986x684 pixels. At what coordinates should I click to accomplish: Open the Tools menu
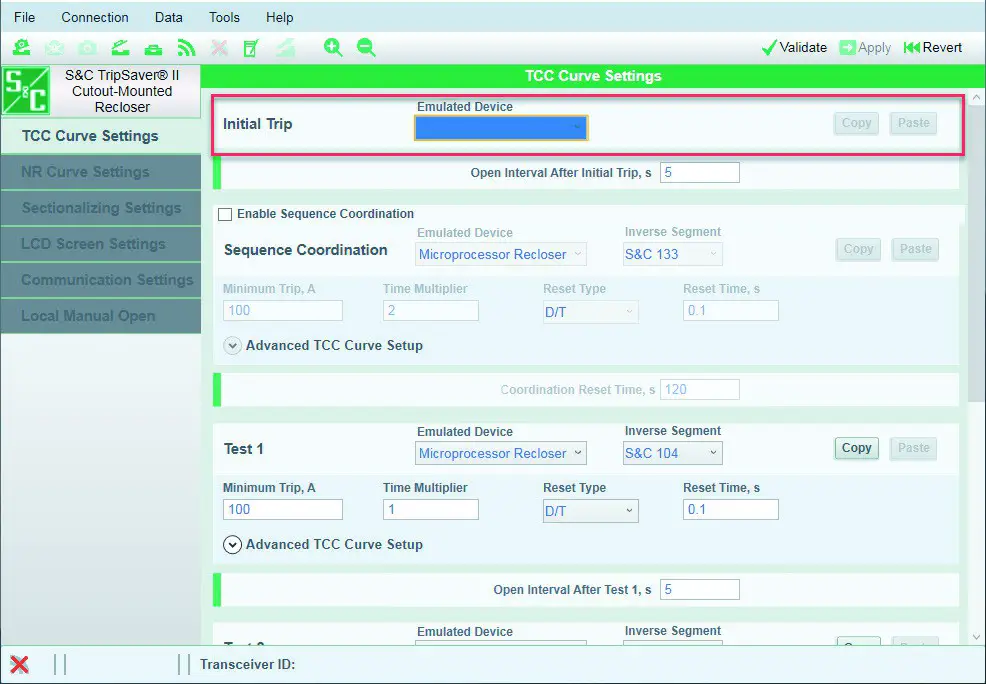coord(224,17)
